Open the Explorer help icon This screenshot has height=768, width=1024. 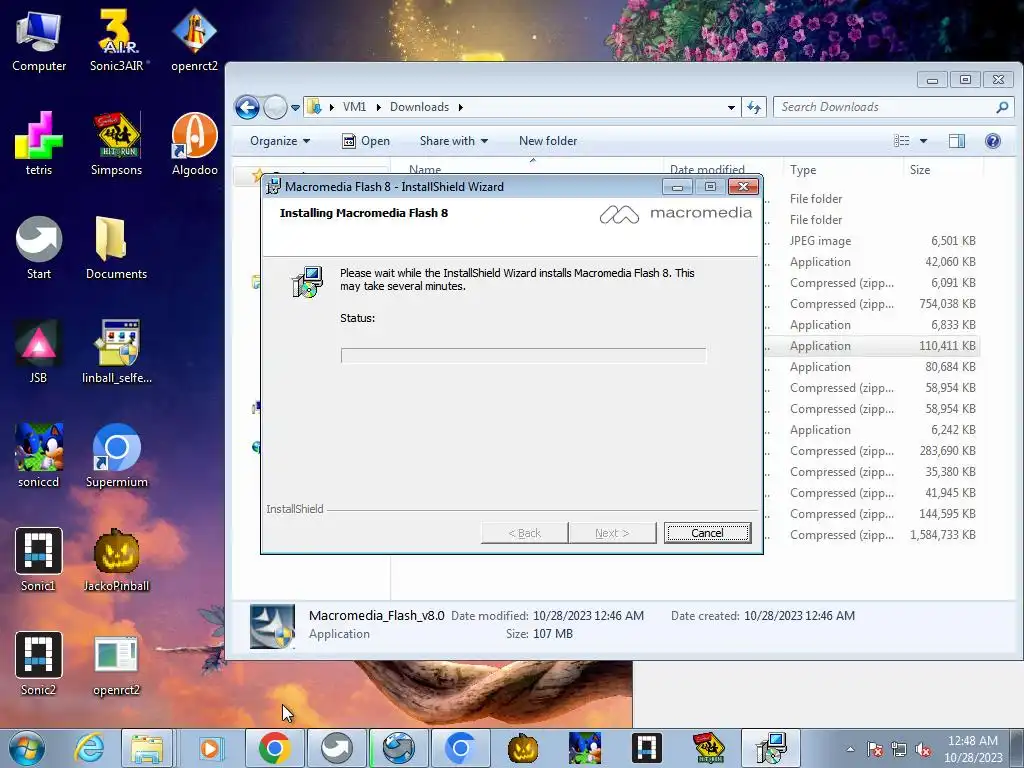pyautogui.click(x=993, y=141)
